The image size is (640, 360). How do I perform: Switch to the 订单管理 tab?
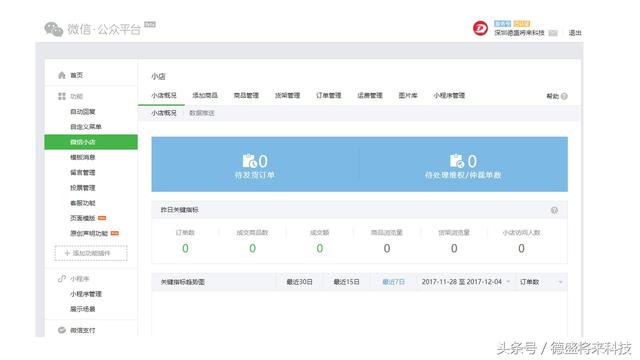(329, 96)
